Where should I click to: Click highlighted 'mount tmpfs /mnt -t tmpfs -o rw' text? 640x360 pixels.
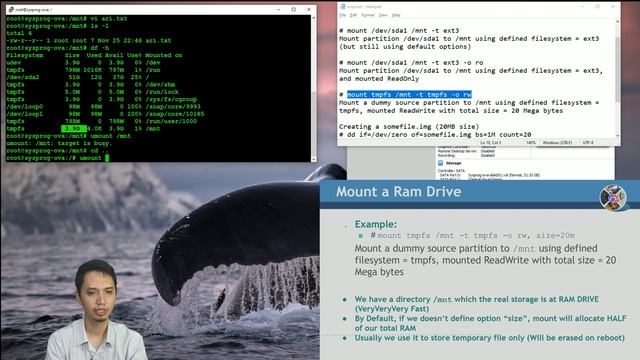click(x=409, y=94)
